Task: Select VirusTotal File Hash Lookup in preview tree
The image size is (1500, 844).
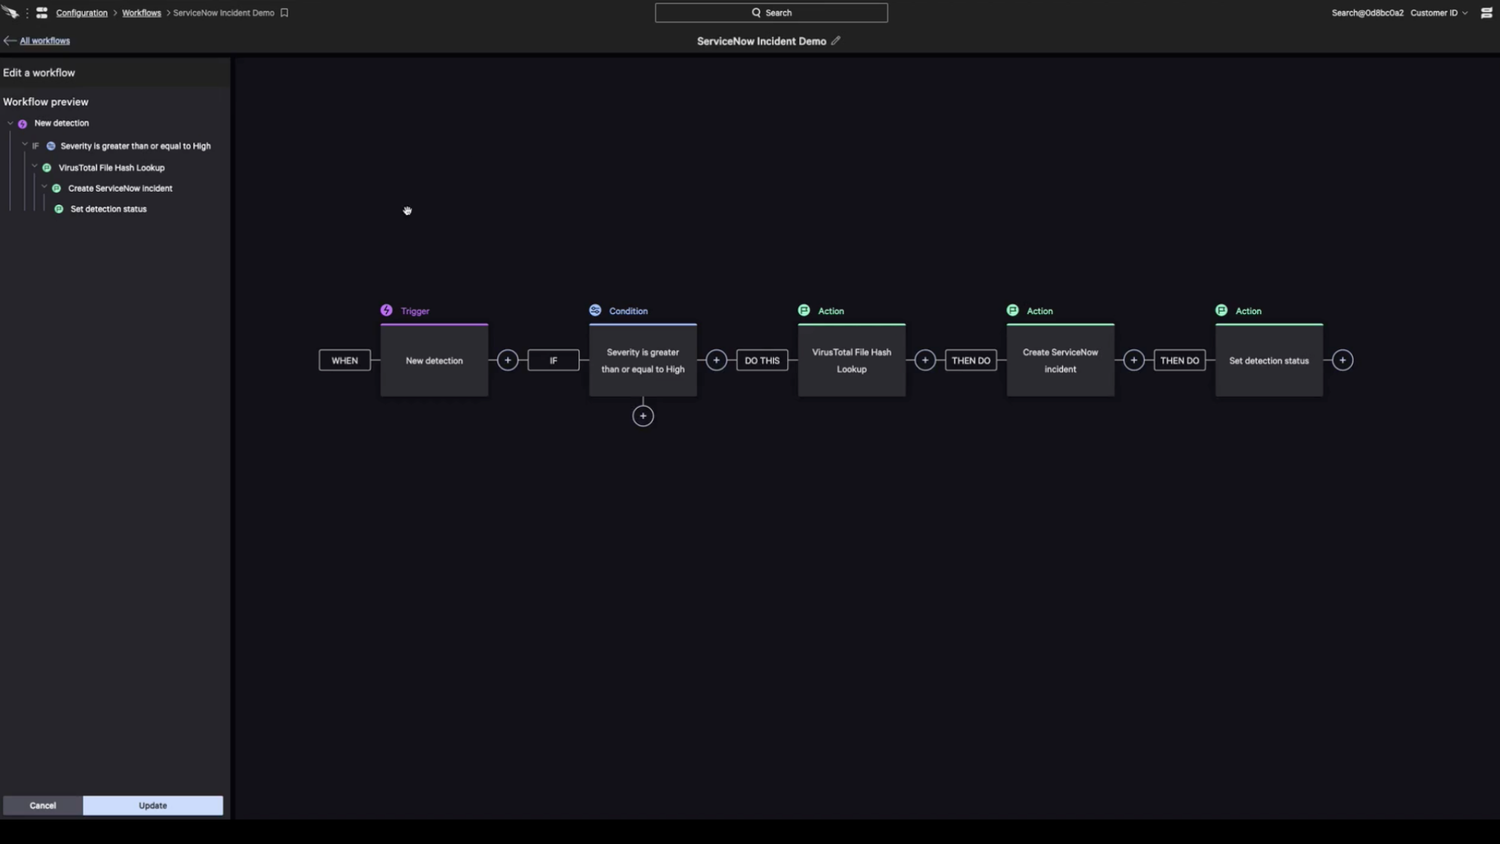Action: click(111, 168)
